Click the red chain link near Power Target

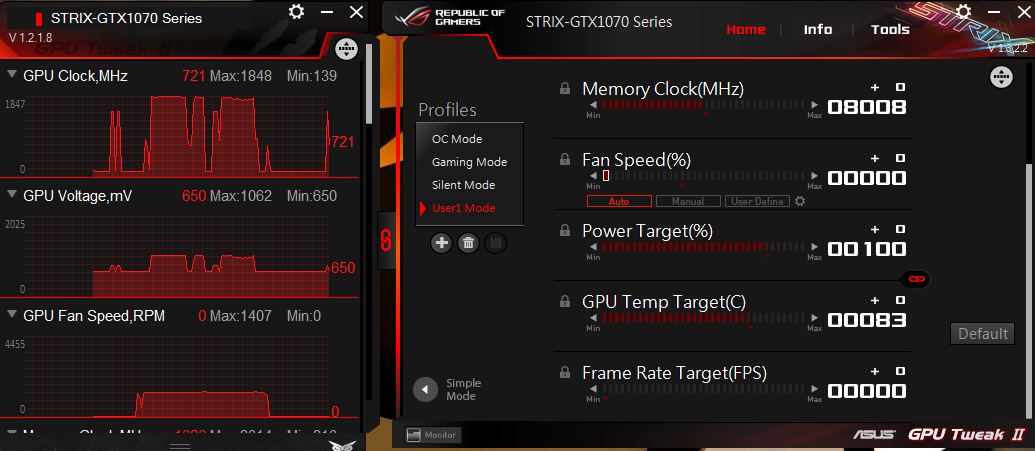pyautogui.click(x=916, y=279)
